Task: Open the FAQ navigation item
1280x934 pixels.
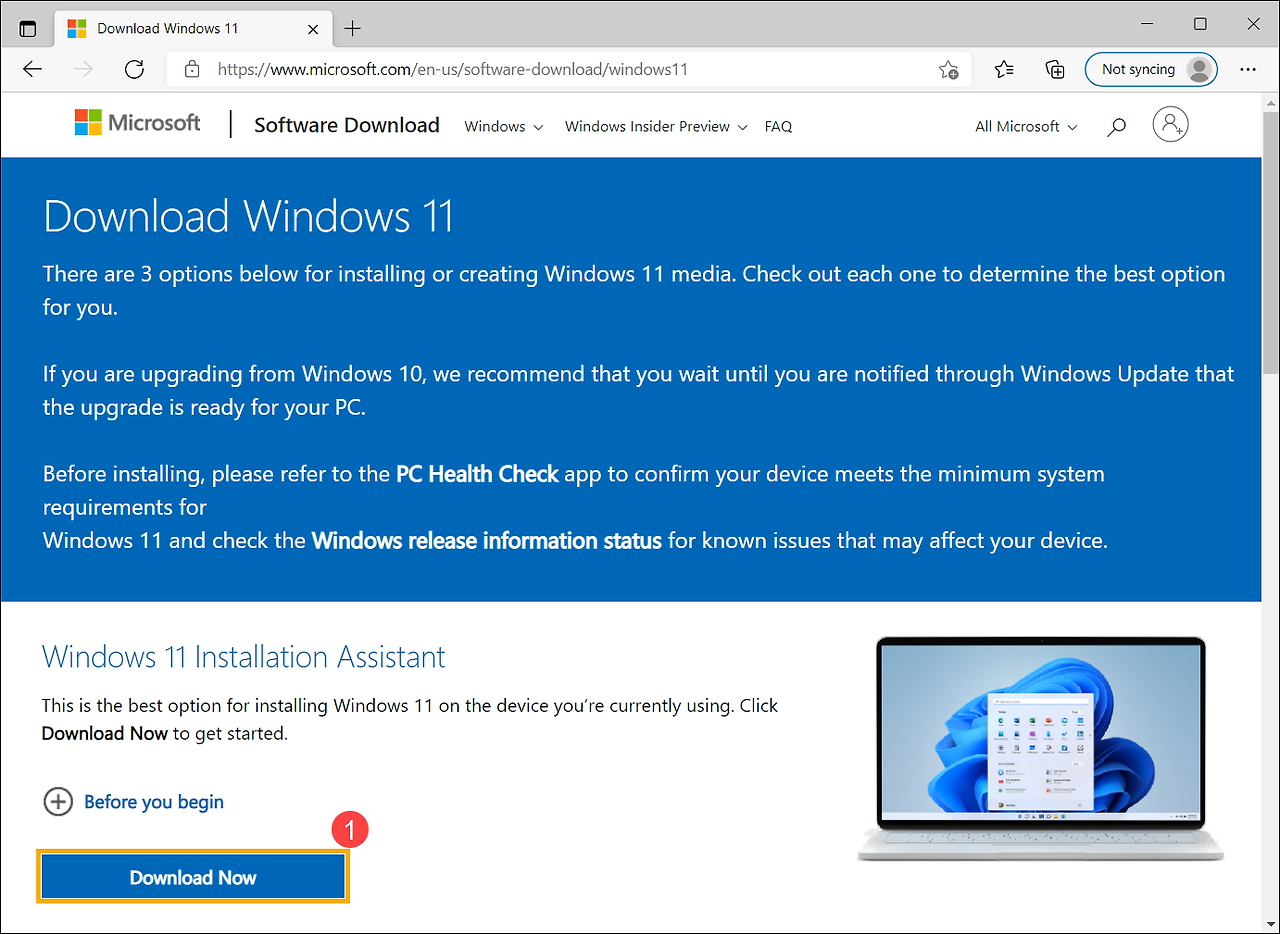Action: click(x=778, y=127)
